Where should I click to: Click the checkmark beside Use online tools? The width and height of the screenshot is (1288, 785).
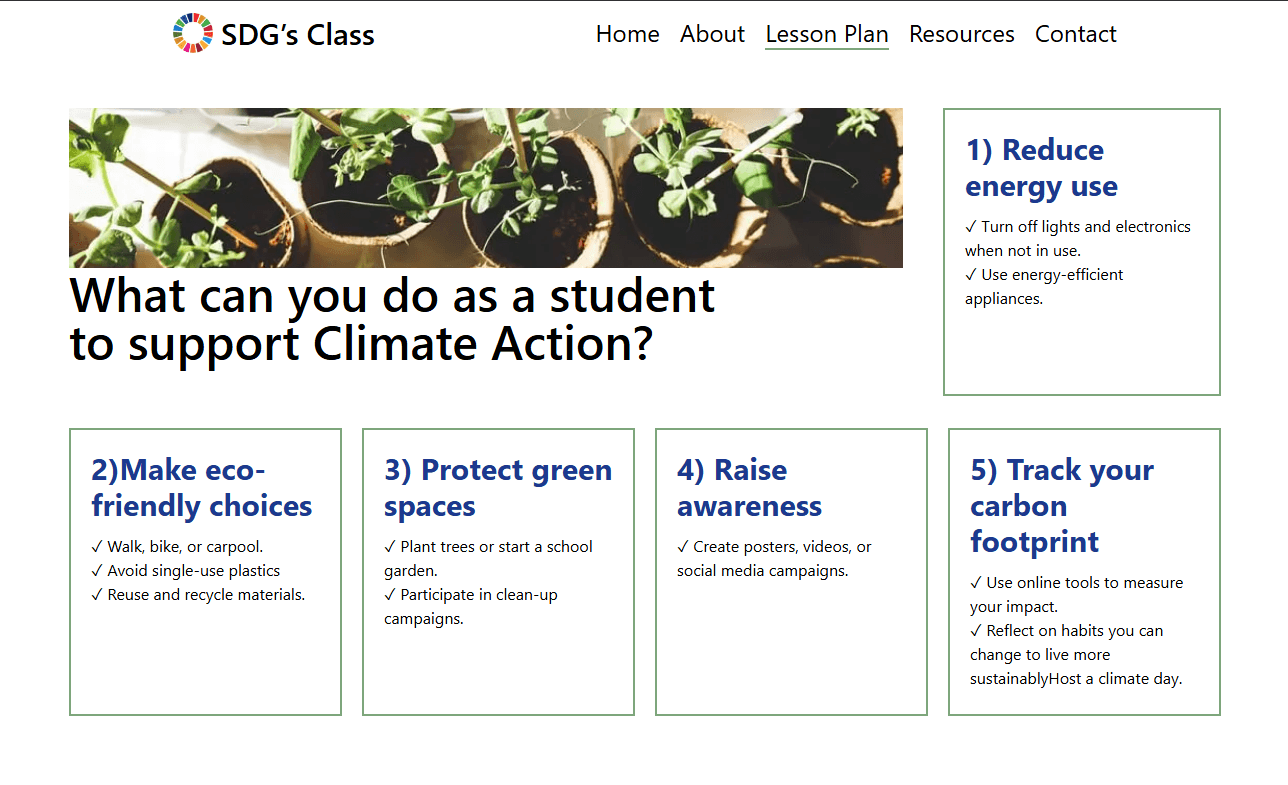976,583
